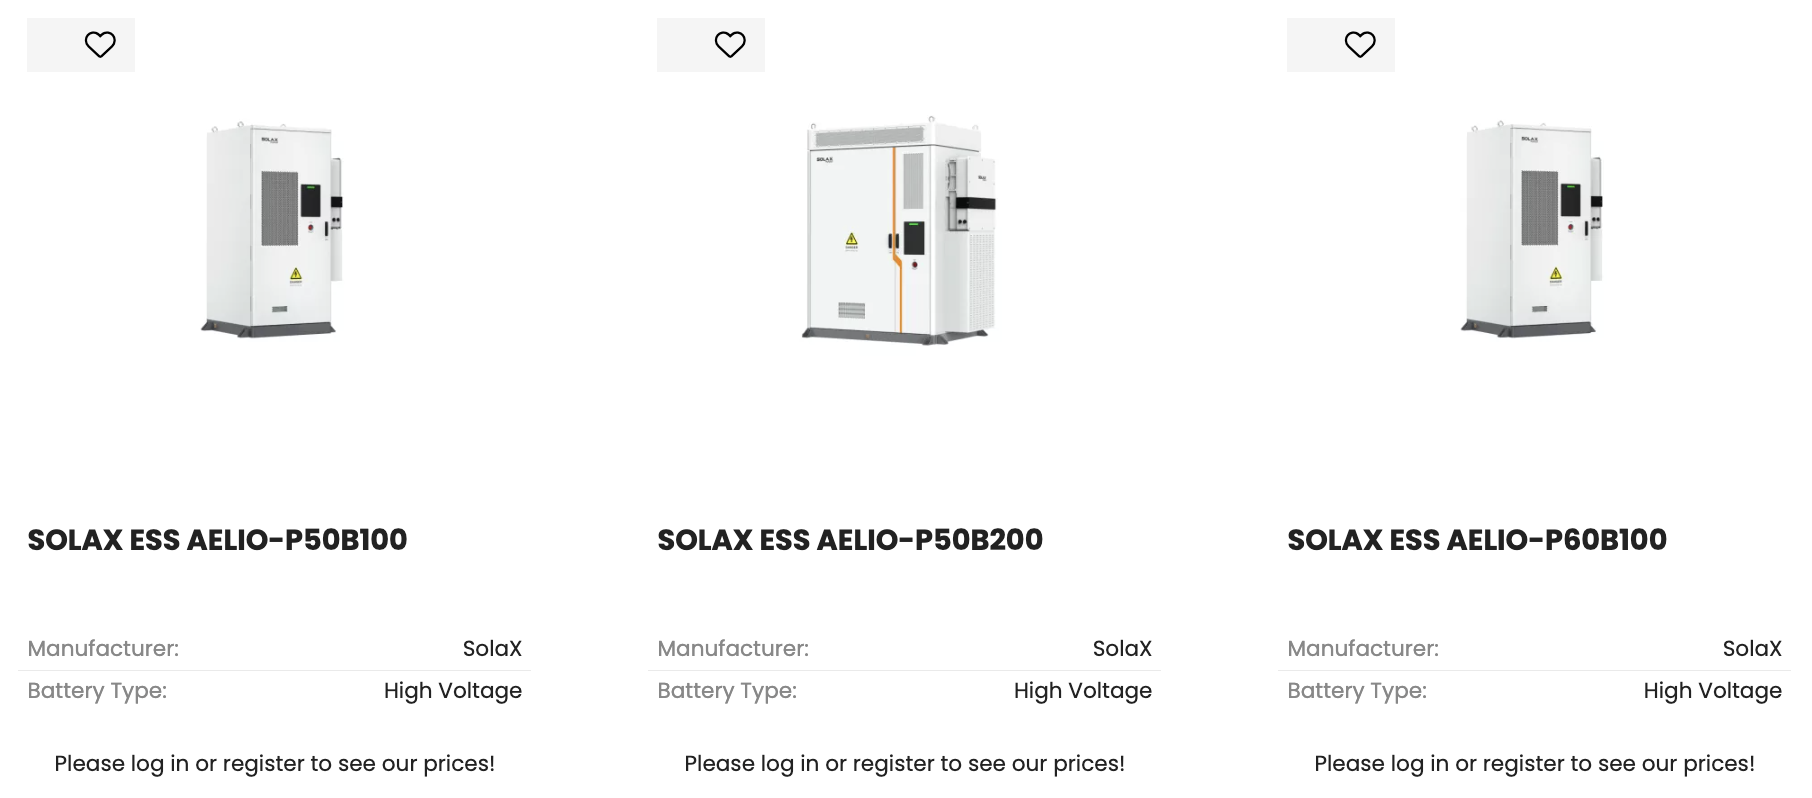Click the login prompt under AELIO-P50B100

tap(274, 764)
